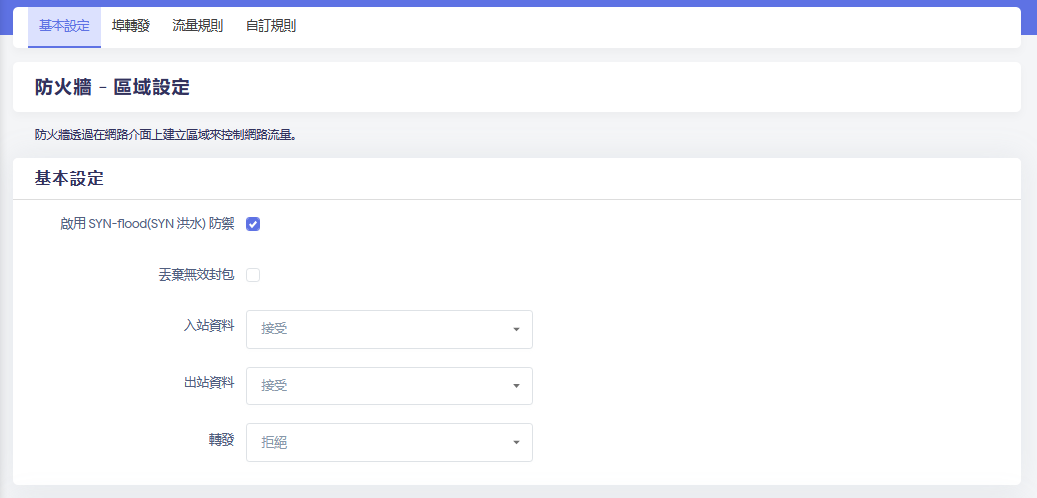
Task: Open the 埠轉發 tab
Action: click(x=131, y=26)
